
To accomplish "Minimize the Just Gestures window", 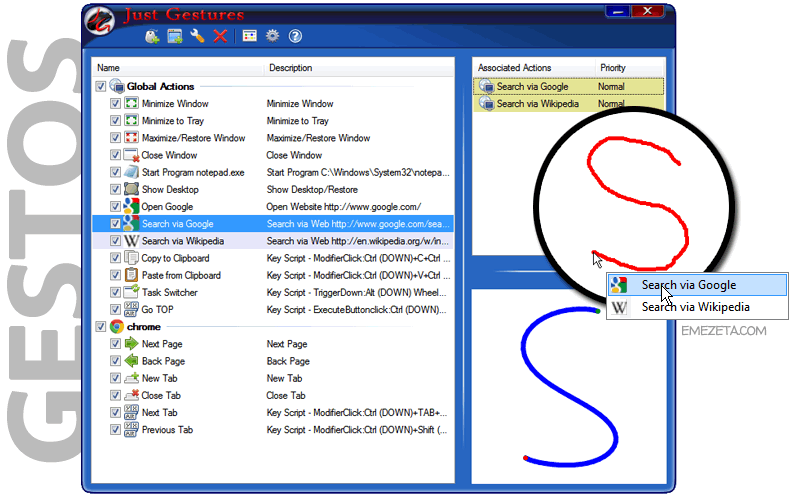I will point(617,11).
